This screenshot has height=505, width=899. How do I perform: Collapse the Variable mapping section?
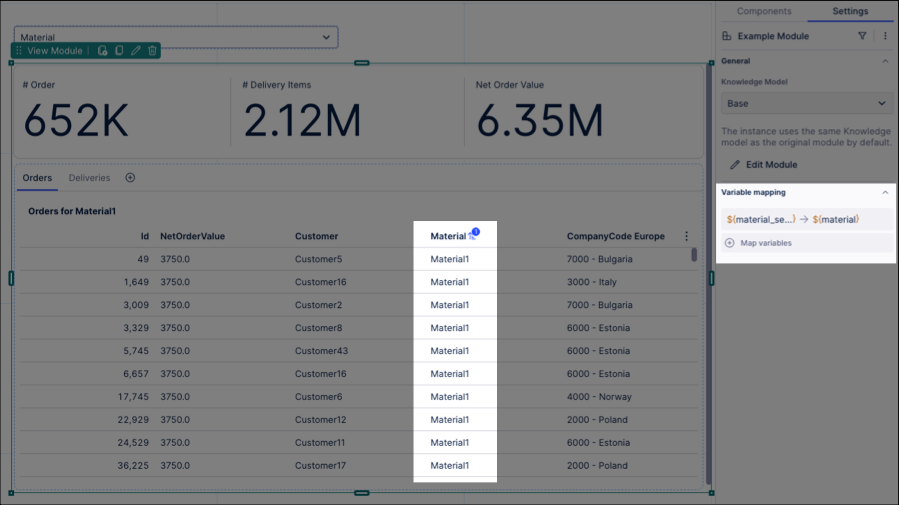tap(885, 193)
